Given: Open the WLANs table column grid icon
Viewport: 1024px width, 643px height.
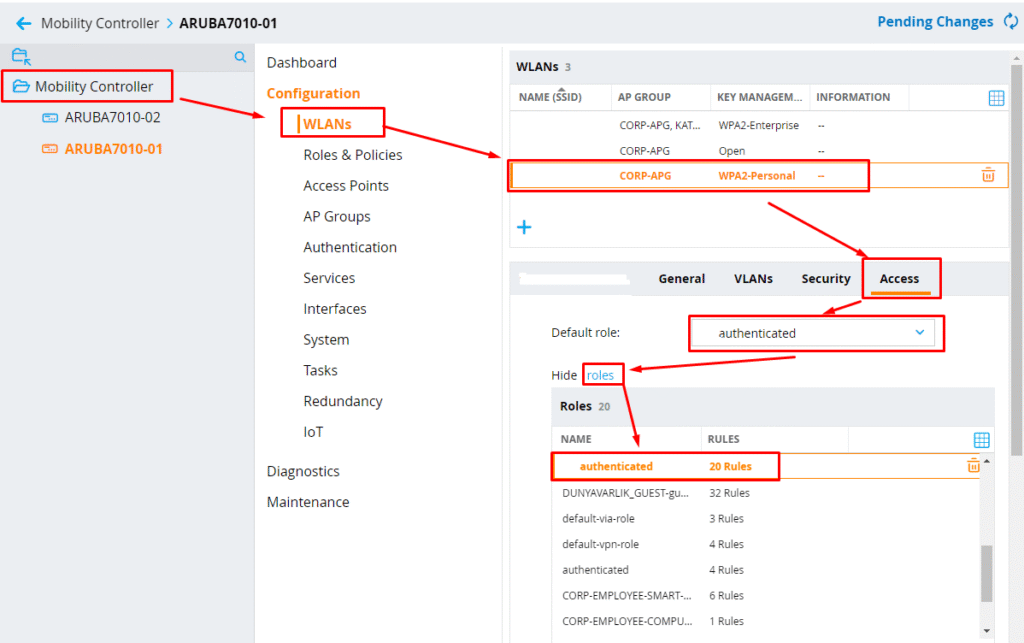Looking at the screenshot, I should pyautogui.click(x=996, y=98).
